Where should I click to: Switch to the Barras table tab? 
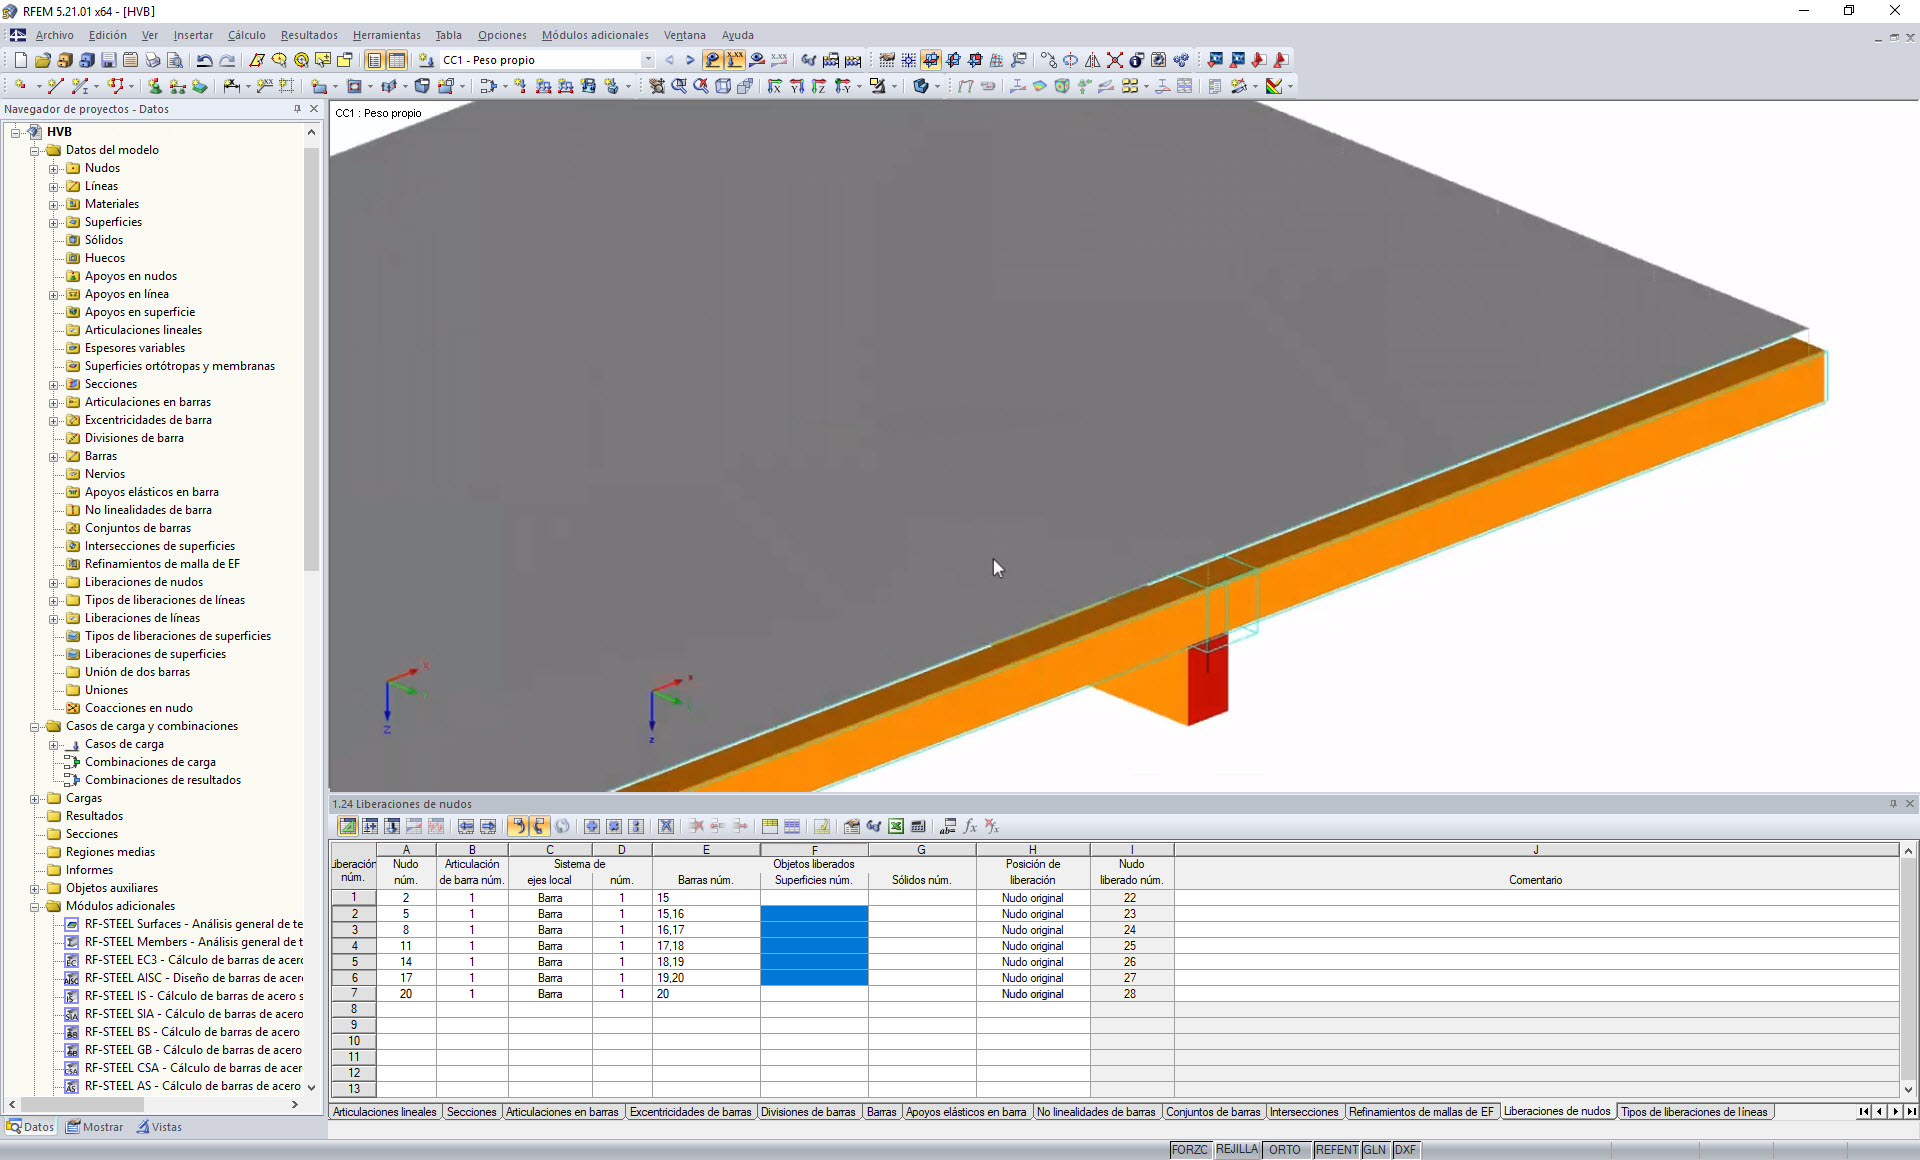click(x=881, y=1111)
